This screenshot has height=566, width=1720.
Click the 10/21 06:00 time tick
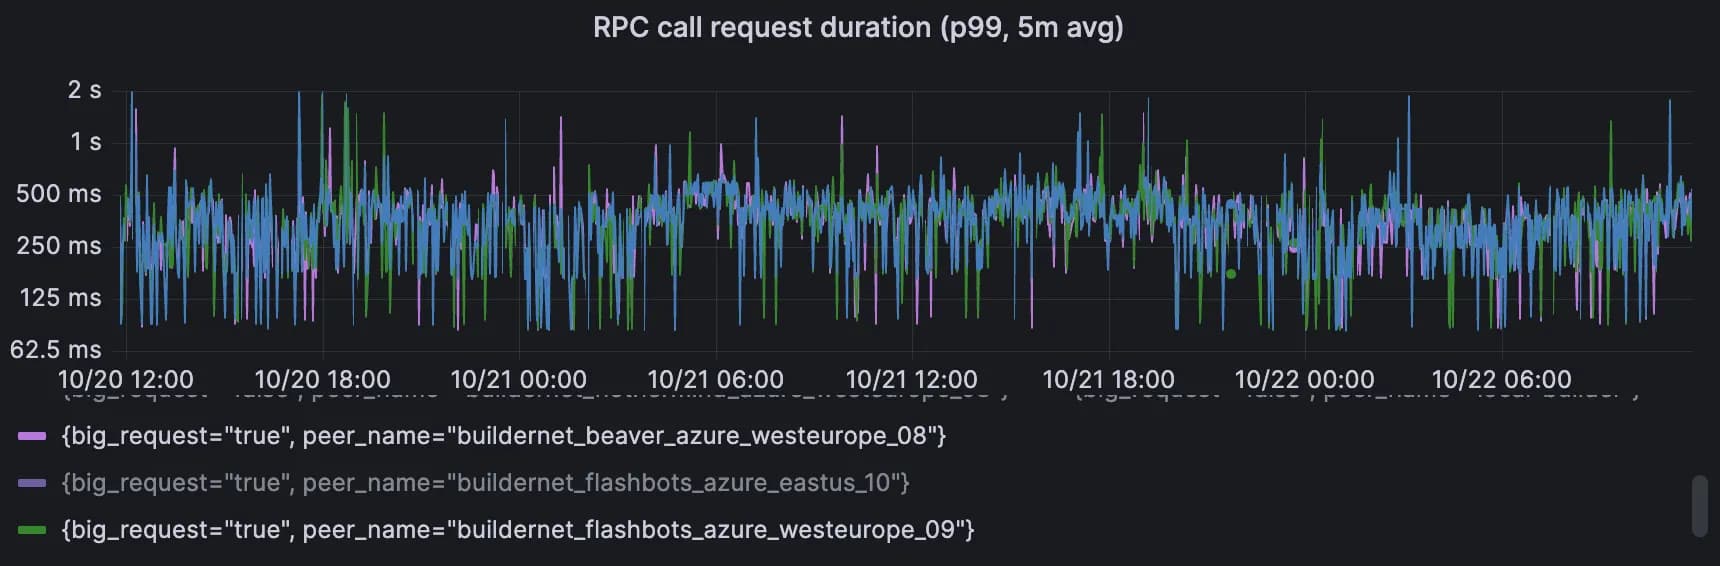(x=715, y=380)
